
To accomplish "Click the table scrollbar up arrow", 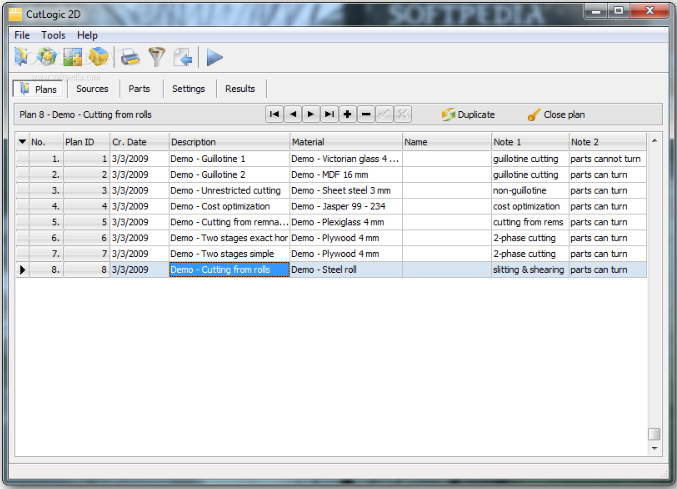I will 655,141.
